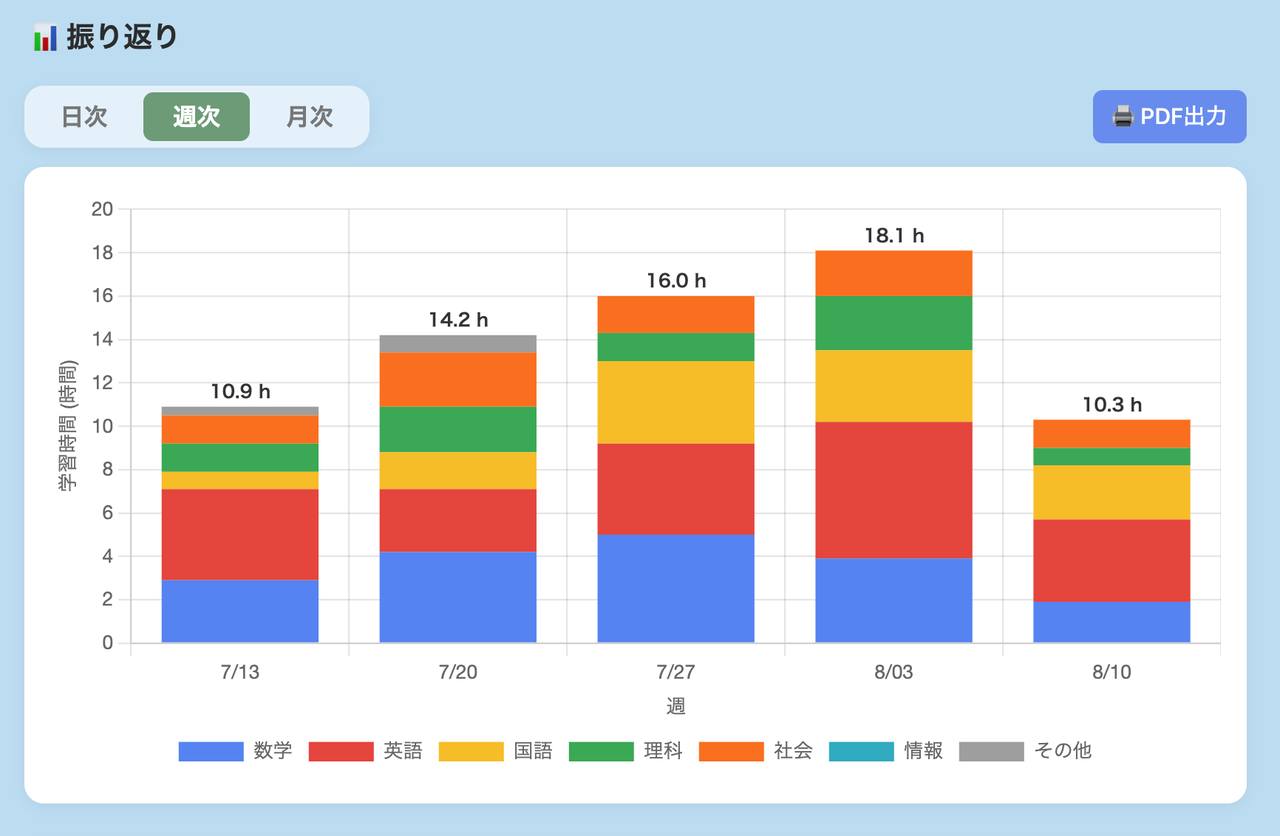Click the gray その他 legend swatch

click(991, 751)
